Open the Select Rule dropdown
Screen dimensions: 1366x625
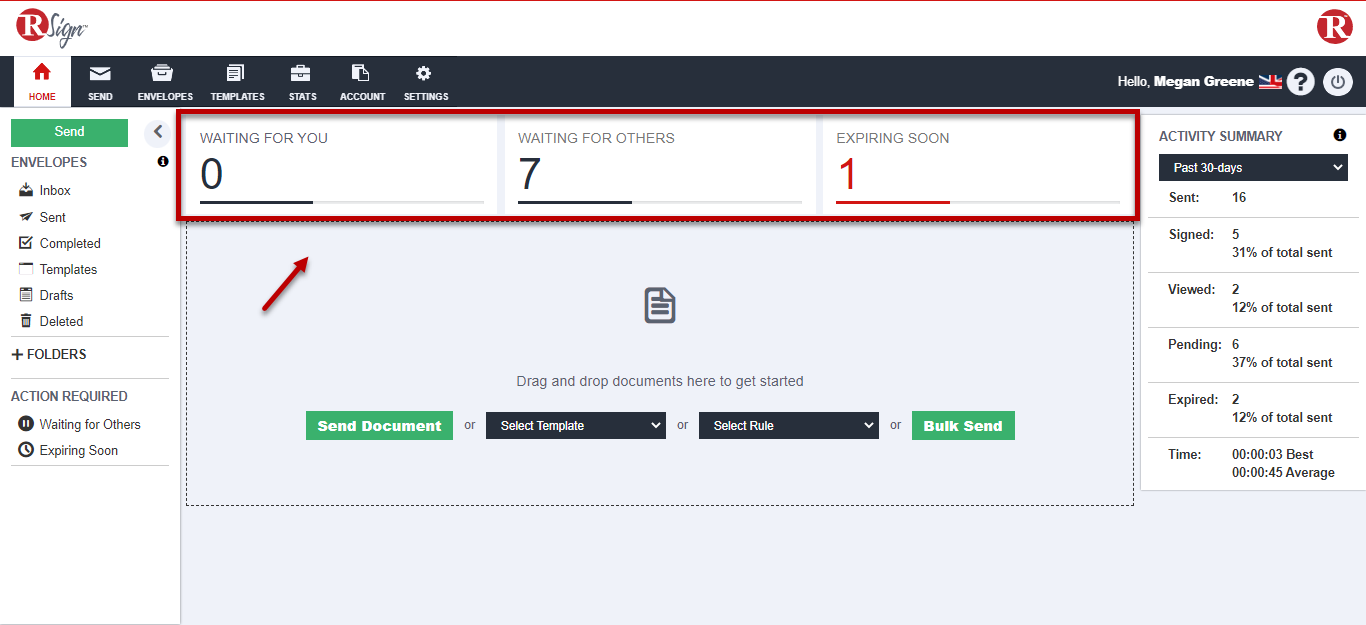pyautogui.click(x=788, y=425)
